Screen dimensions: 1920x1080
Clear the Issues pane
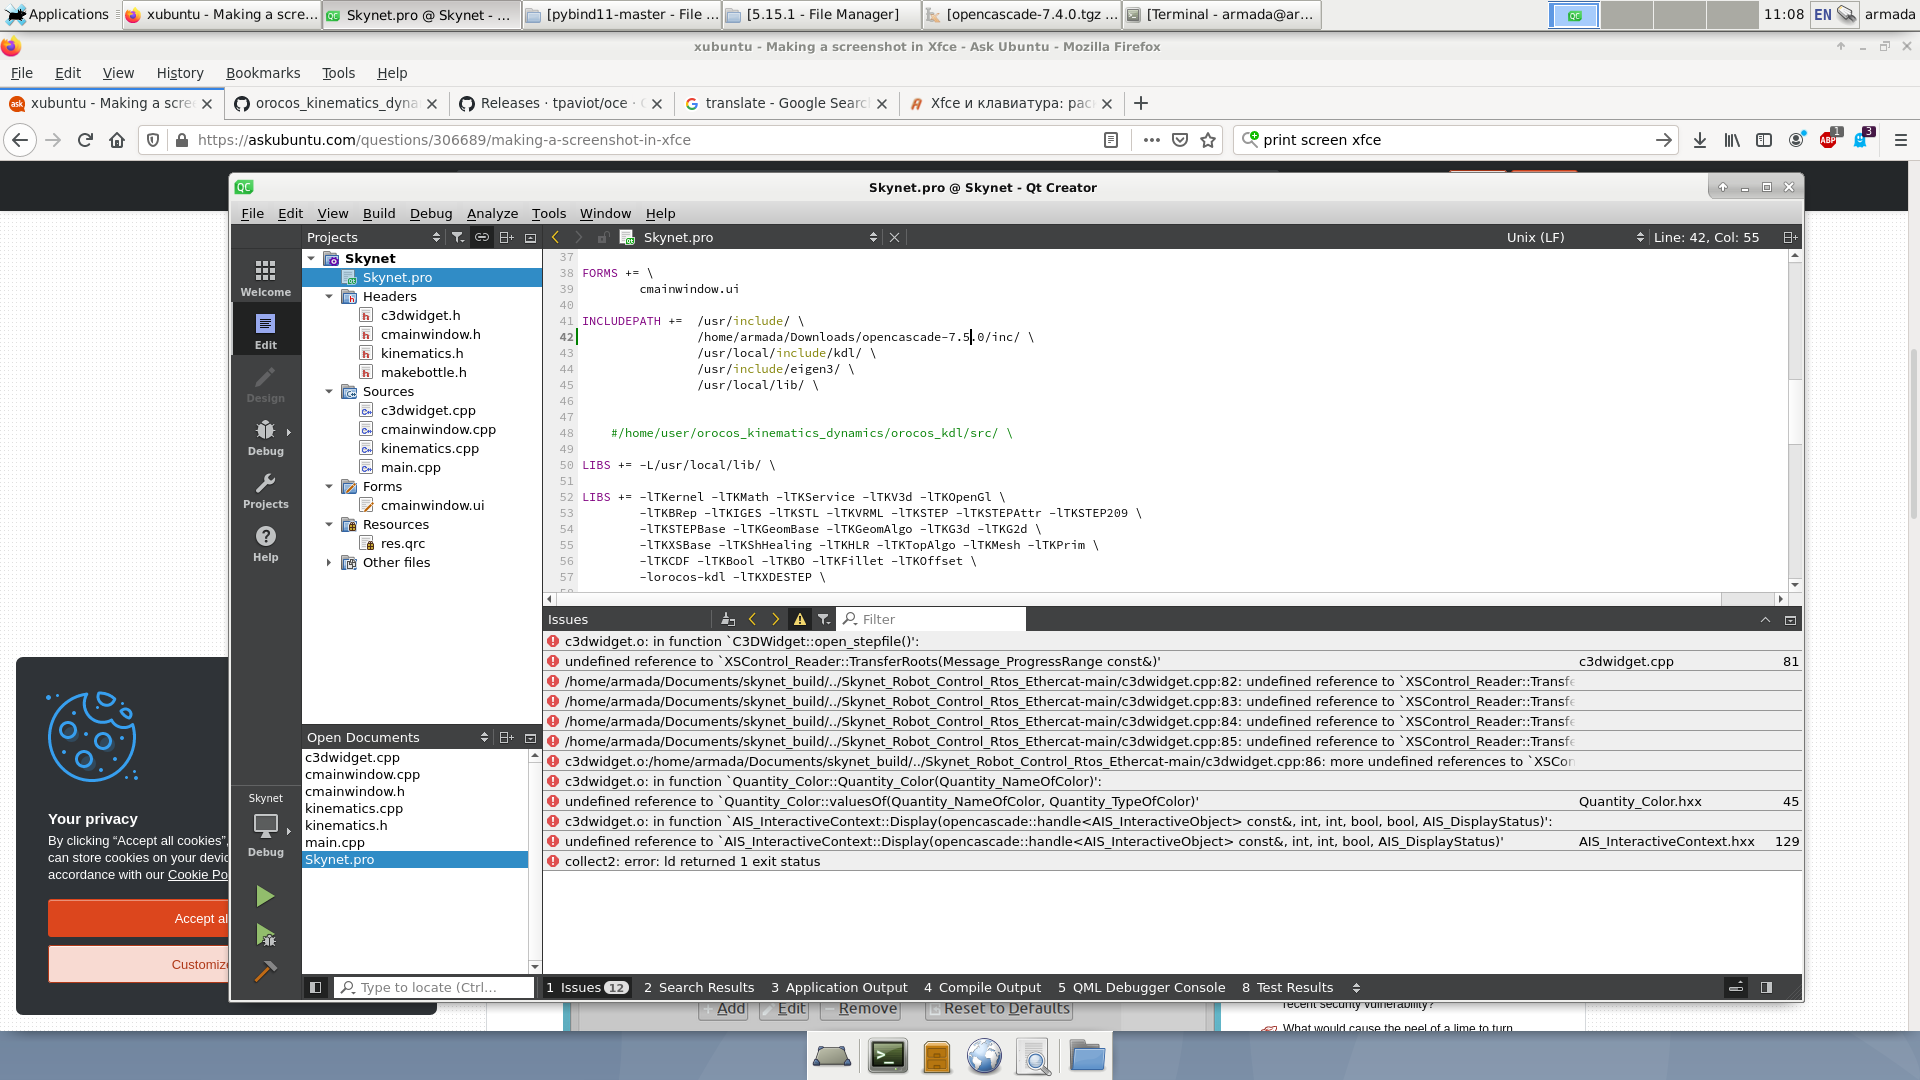(x=728, y=619)
